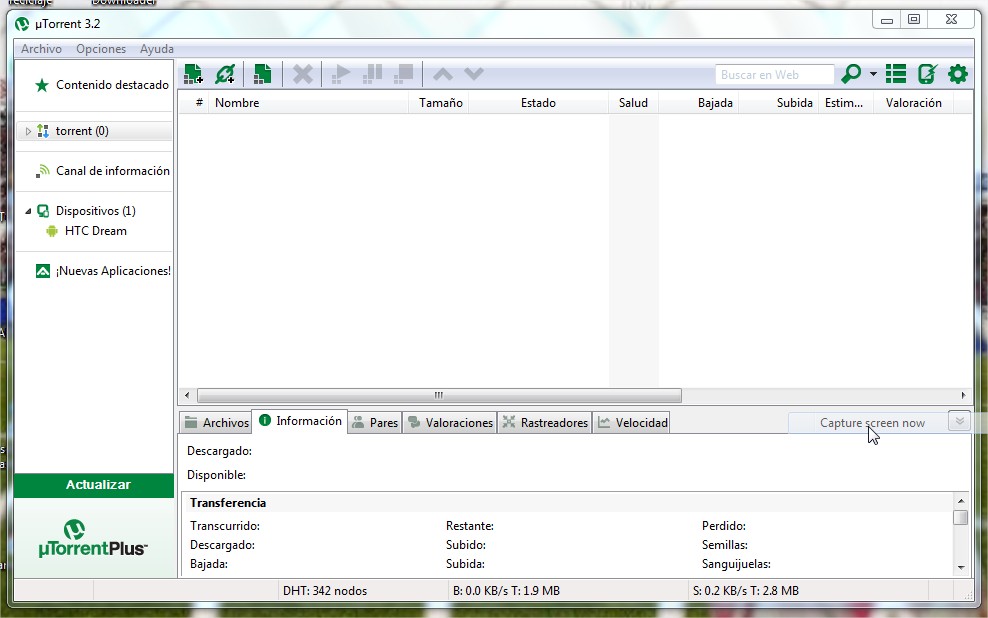Click info panel scrollbar down arrow
The image size is (988, 618).
pyautogui.click(x=961, y=568)
